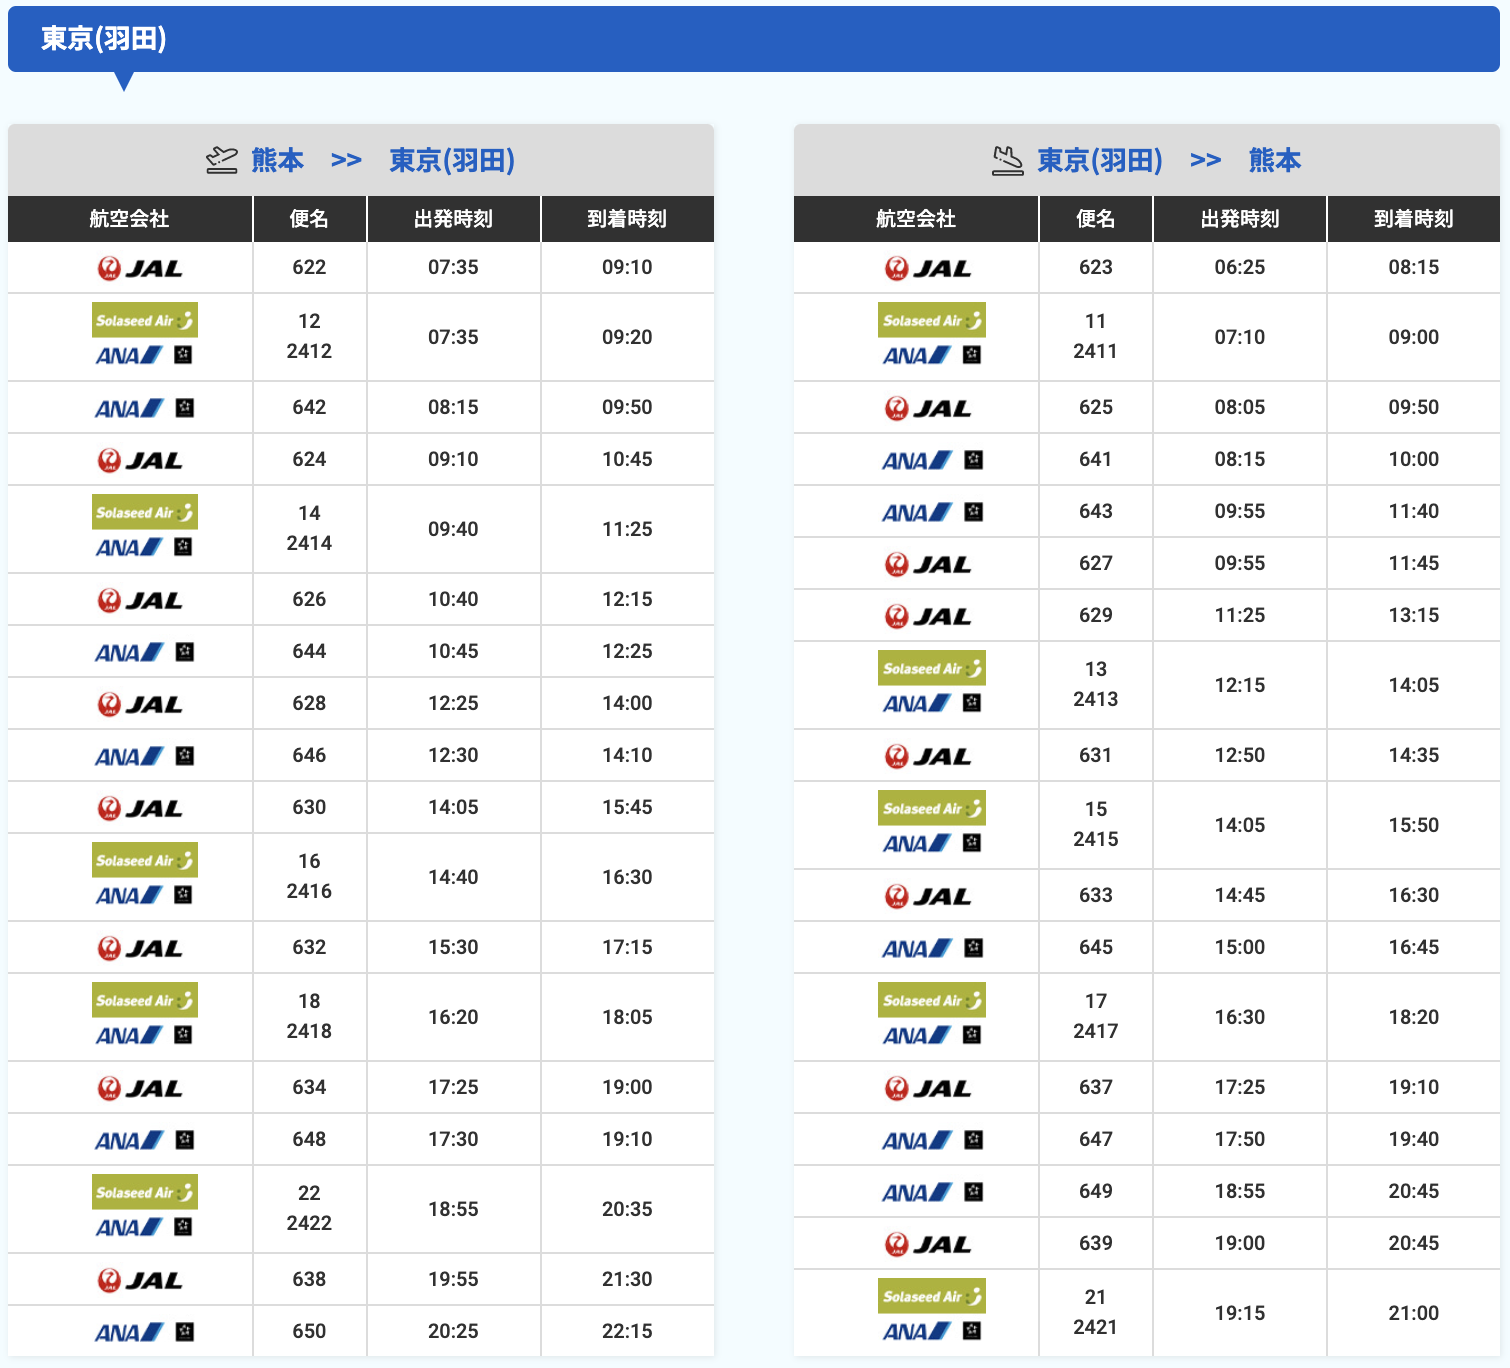Click the JAL logo for flight 630

140,808
